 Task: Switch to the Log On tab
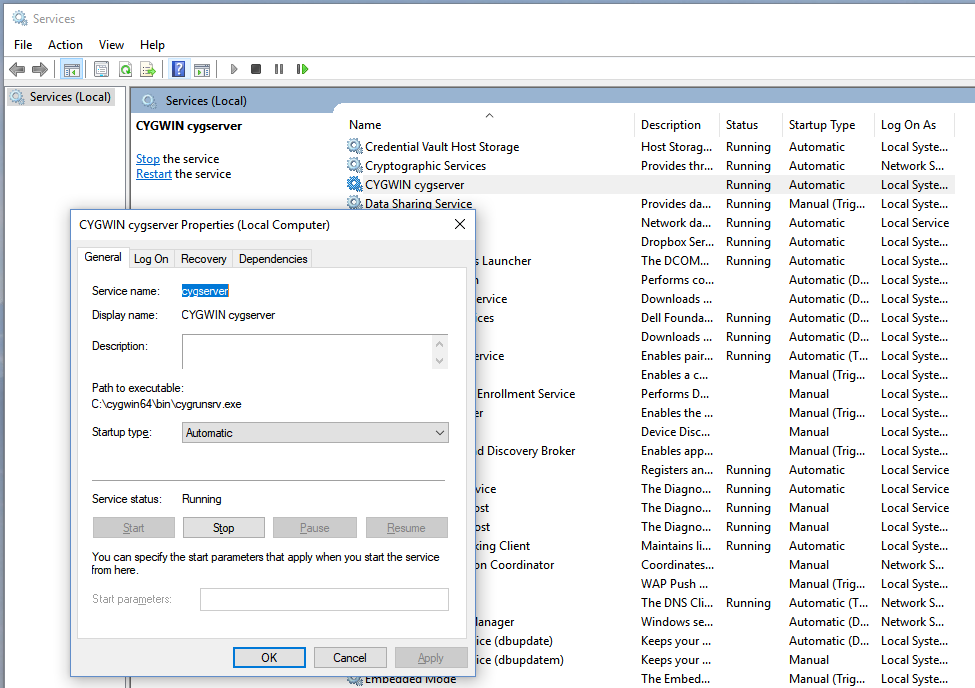151,259
